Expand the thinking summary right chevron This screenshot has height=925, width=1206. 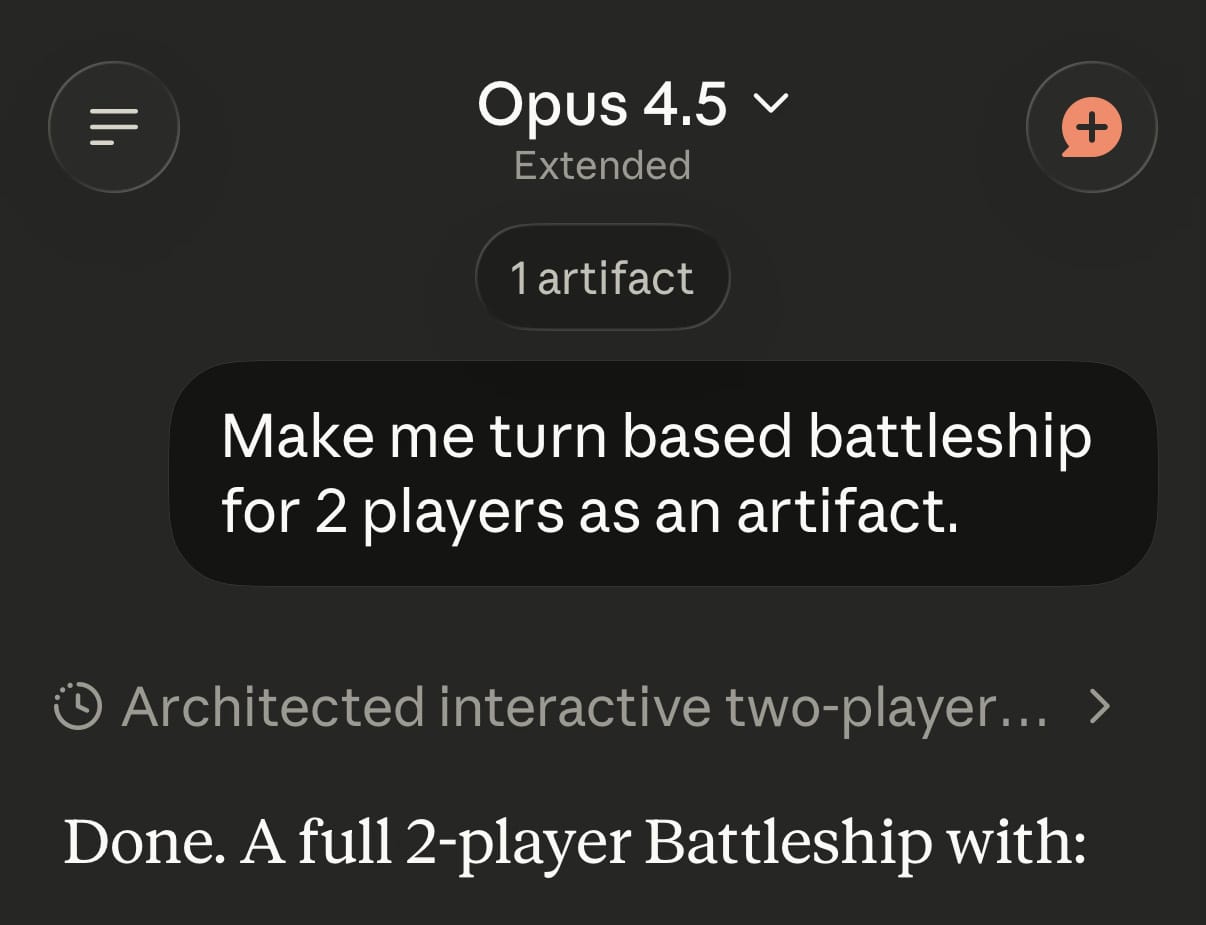point(1099,707)
